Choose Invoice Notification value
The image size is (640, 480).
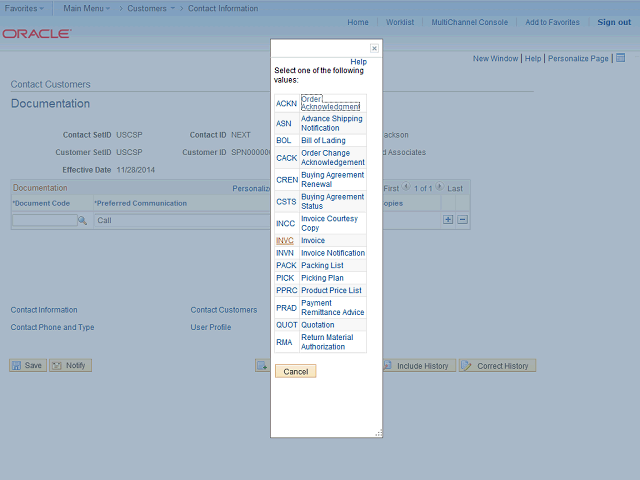(333, 253)
